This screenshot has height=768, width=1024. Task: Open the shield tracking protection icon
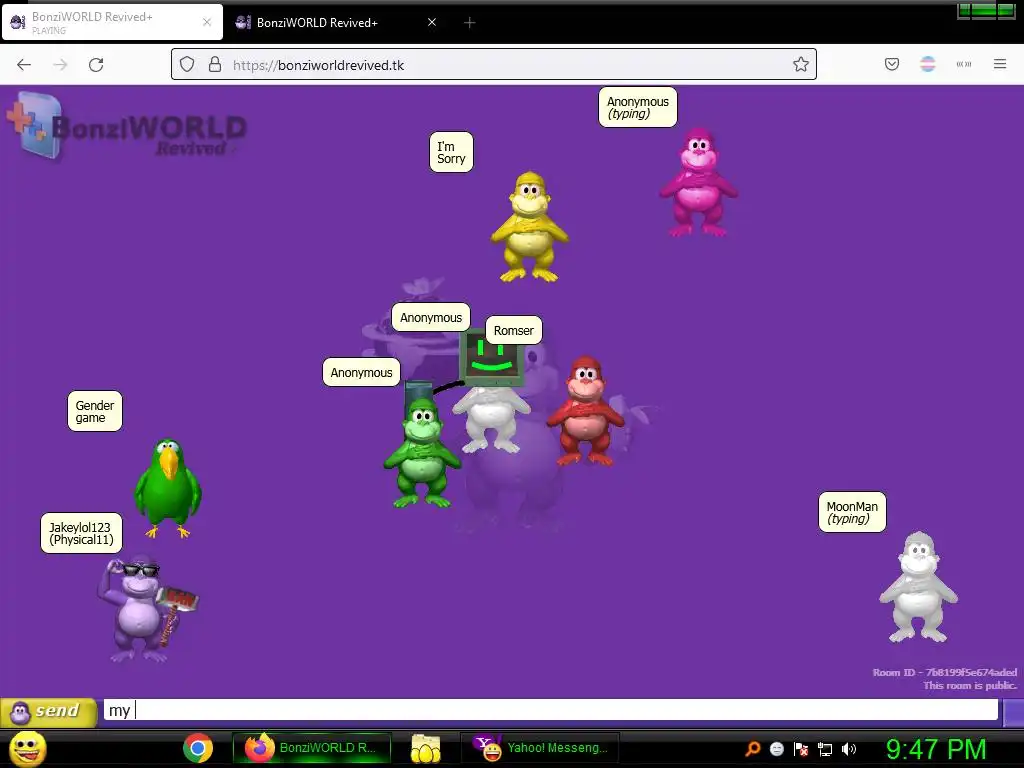click(187, 64)
